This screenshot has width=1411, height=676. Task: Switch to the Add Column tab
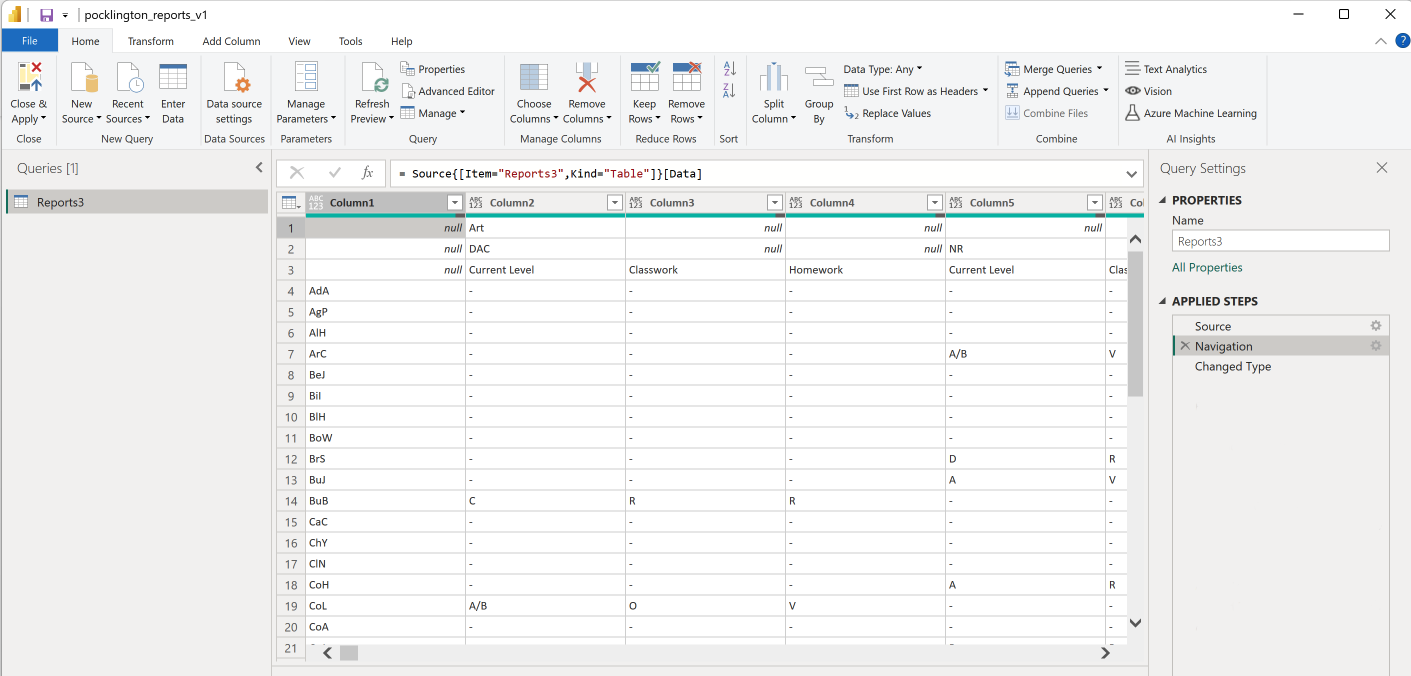231,41
